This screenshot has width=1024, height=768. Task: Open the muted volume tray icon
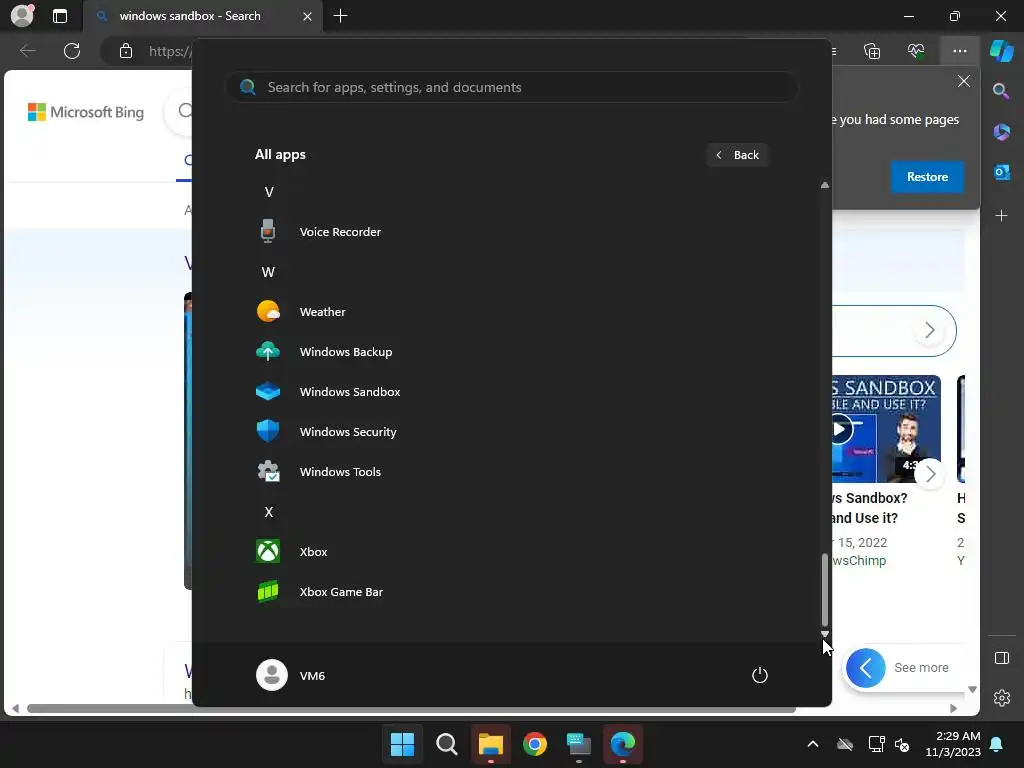[902, 744]
